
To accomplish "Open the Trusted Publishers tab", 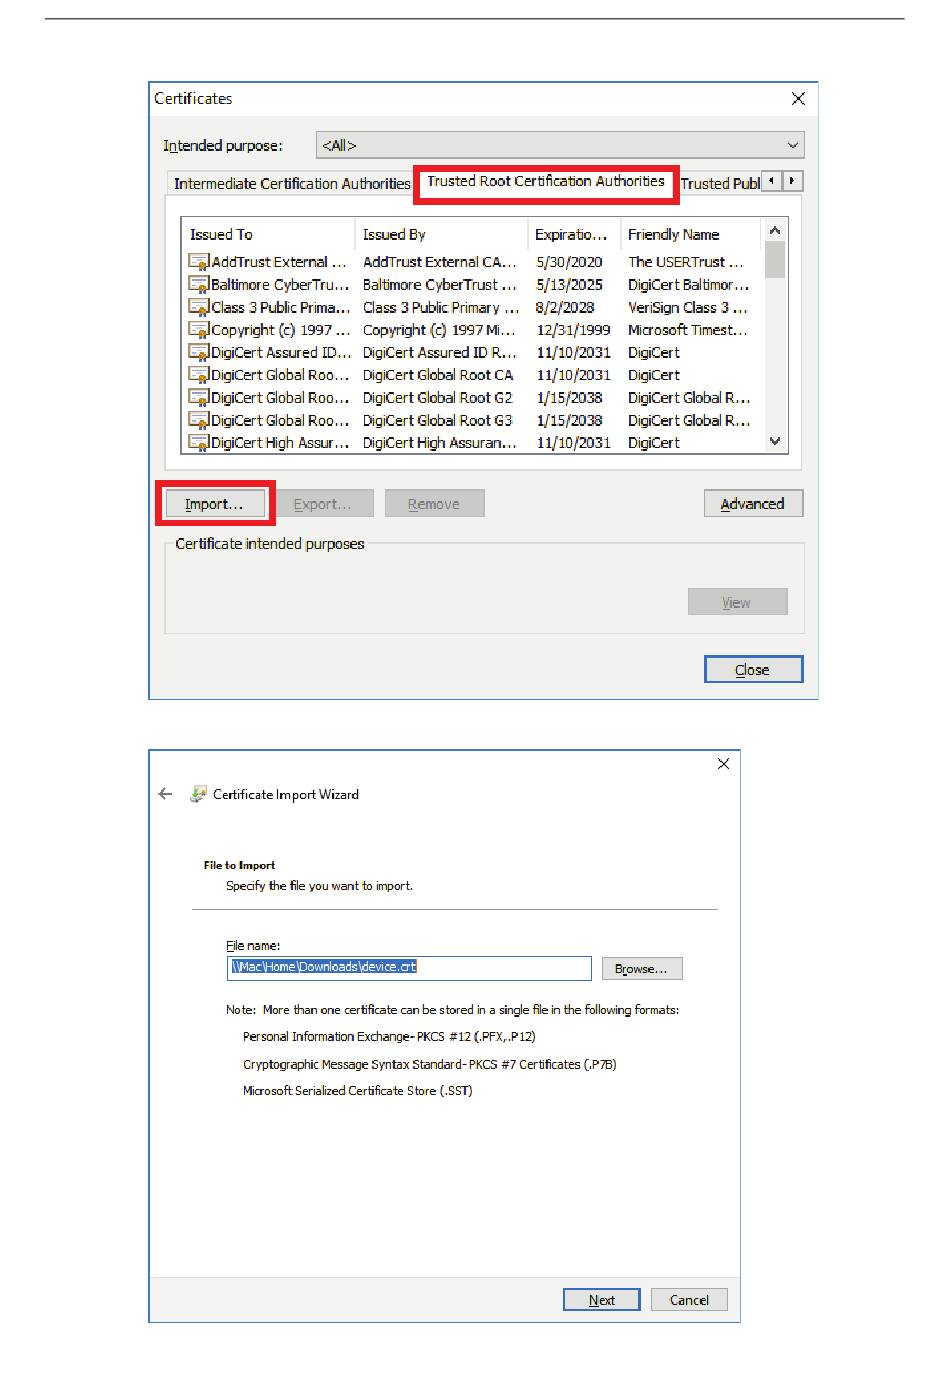I will click(720, 184).
